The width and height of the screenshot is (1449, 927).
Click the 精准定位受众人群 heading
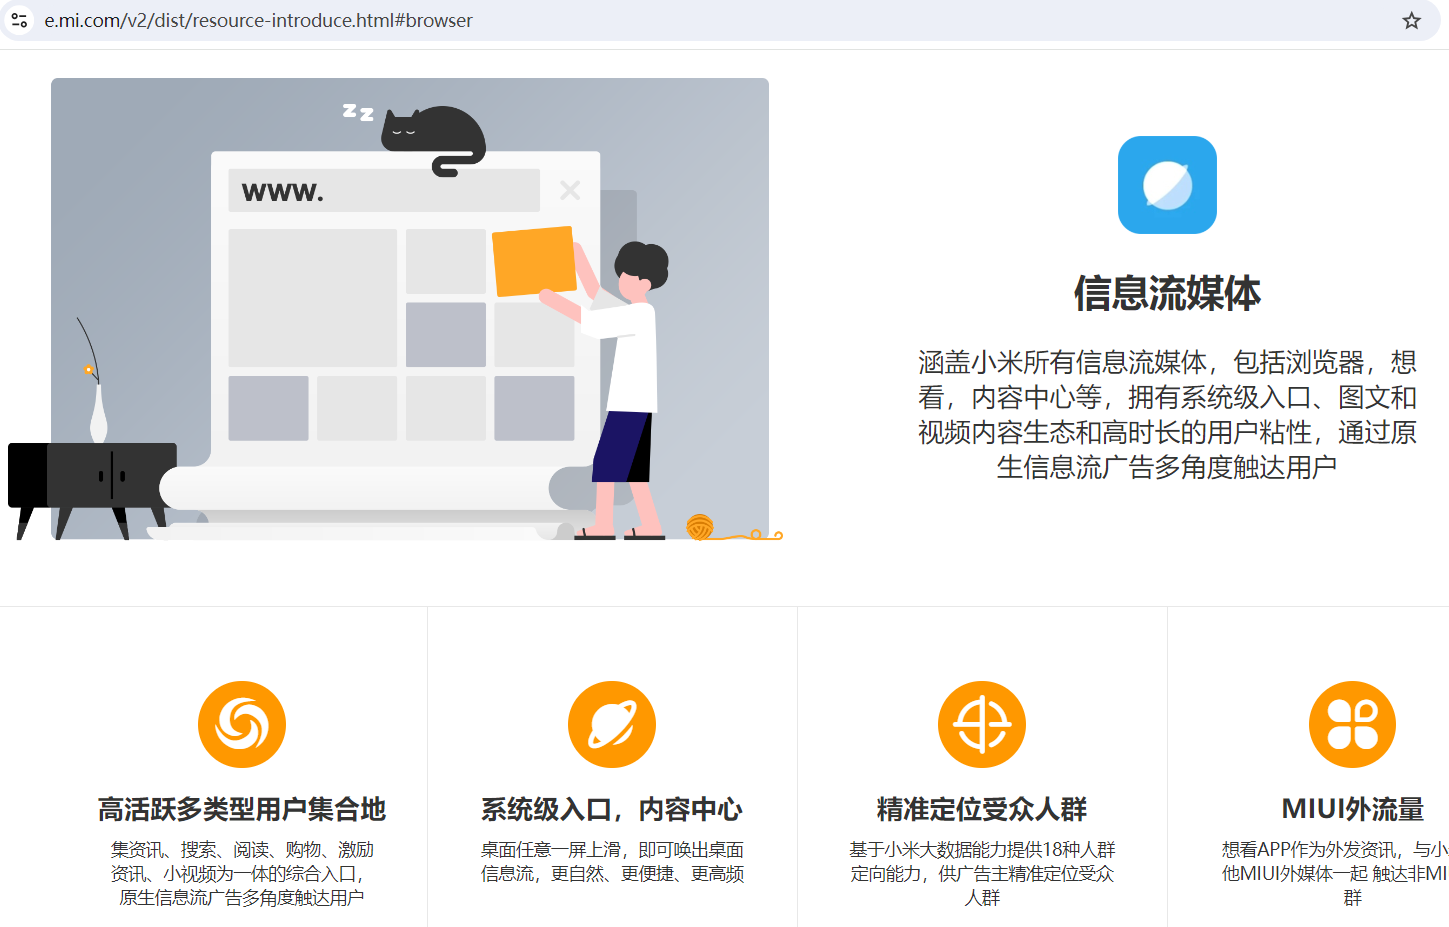982,809
